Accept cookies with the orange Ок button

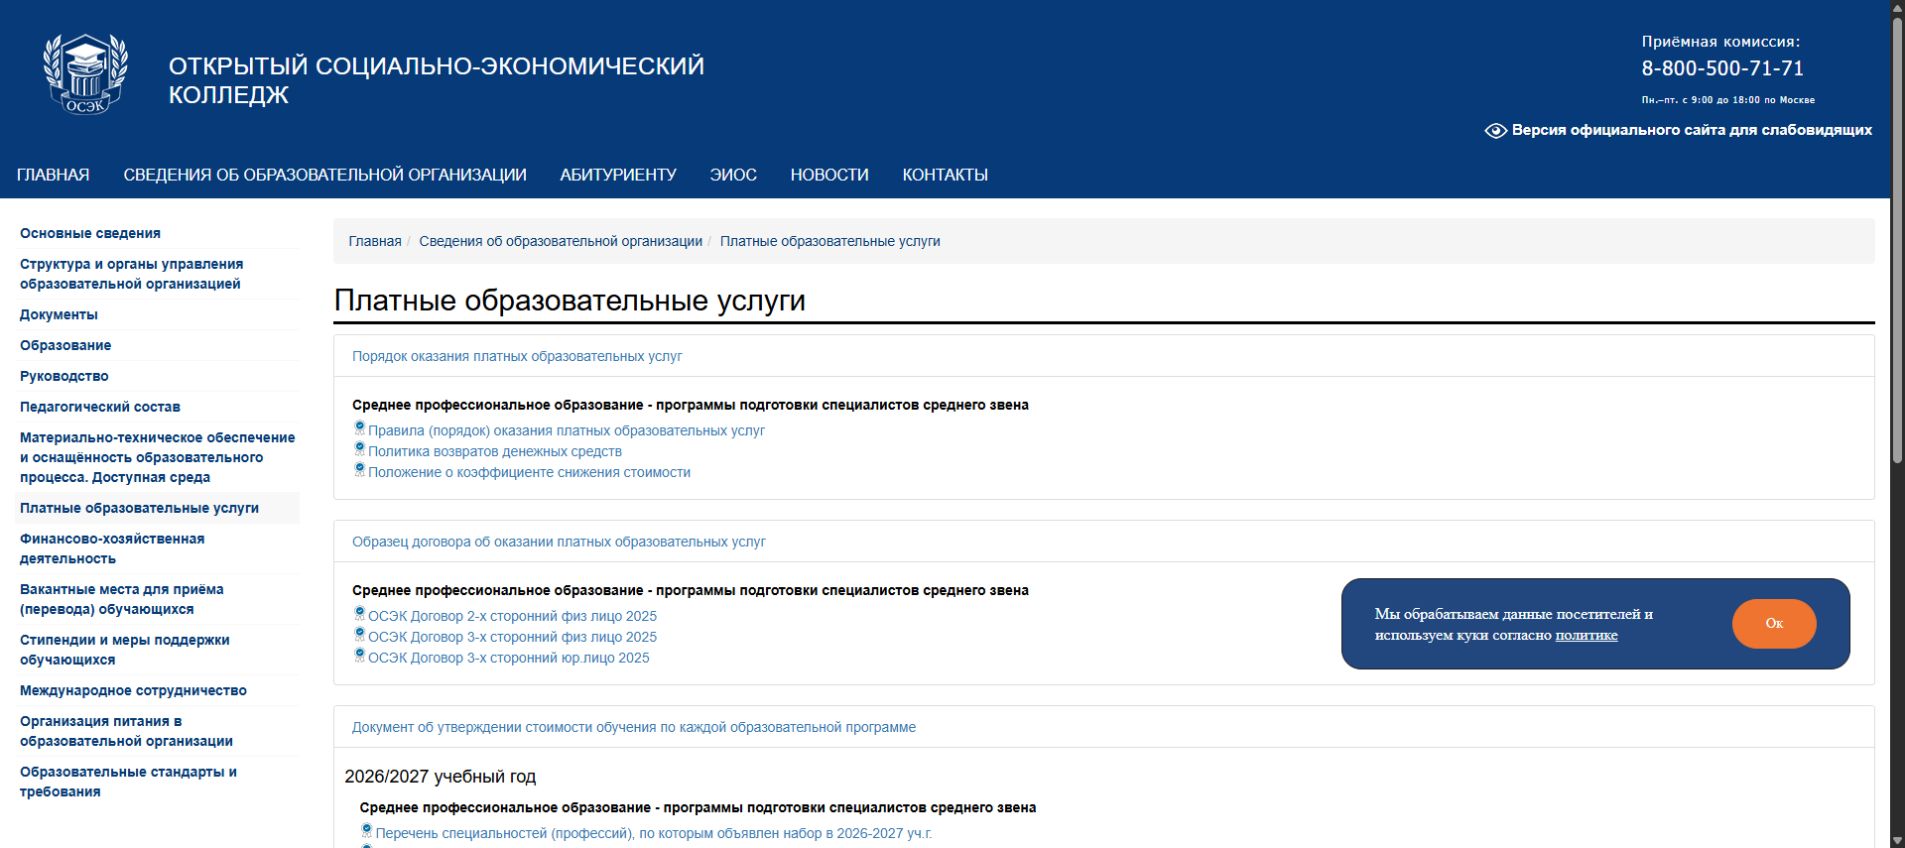point(1774,623)
